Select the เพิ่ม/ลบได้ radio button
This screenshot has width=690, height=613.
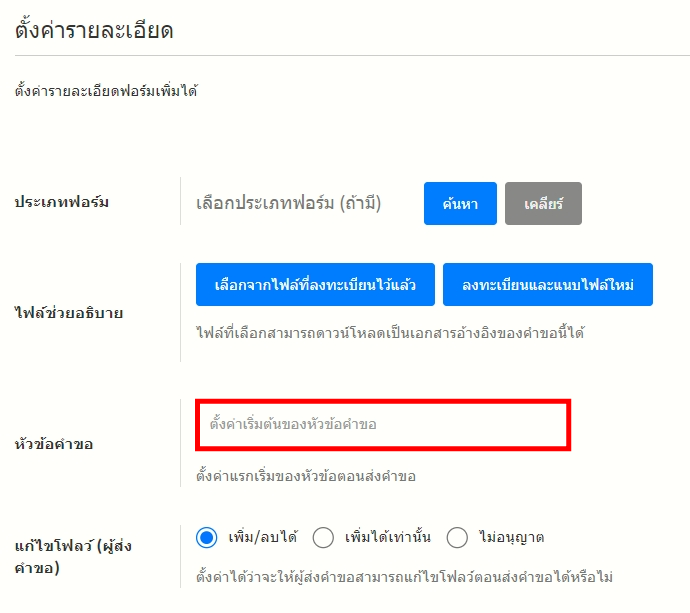pyautogui.click(x=207, y=538)
